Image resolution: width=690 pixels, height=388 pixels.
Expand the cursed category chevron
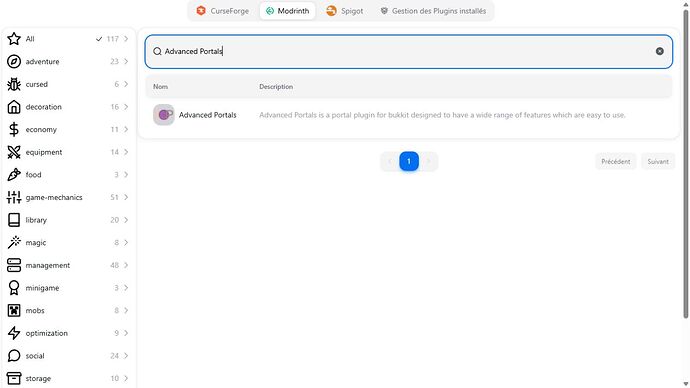point(126,84)
